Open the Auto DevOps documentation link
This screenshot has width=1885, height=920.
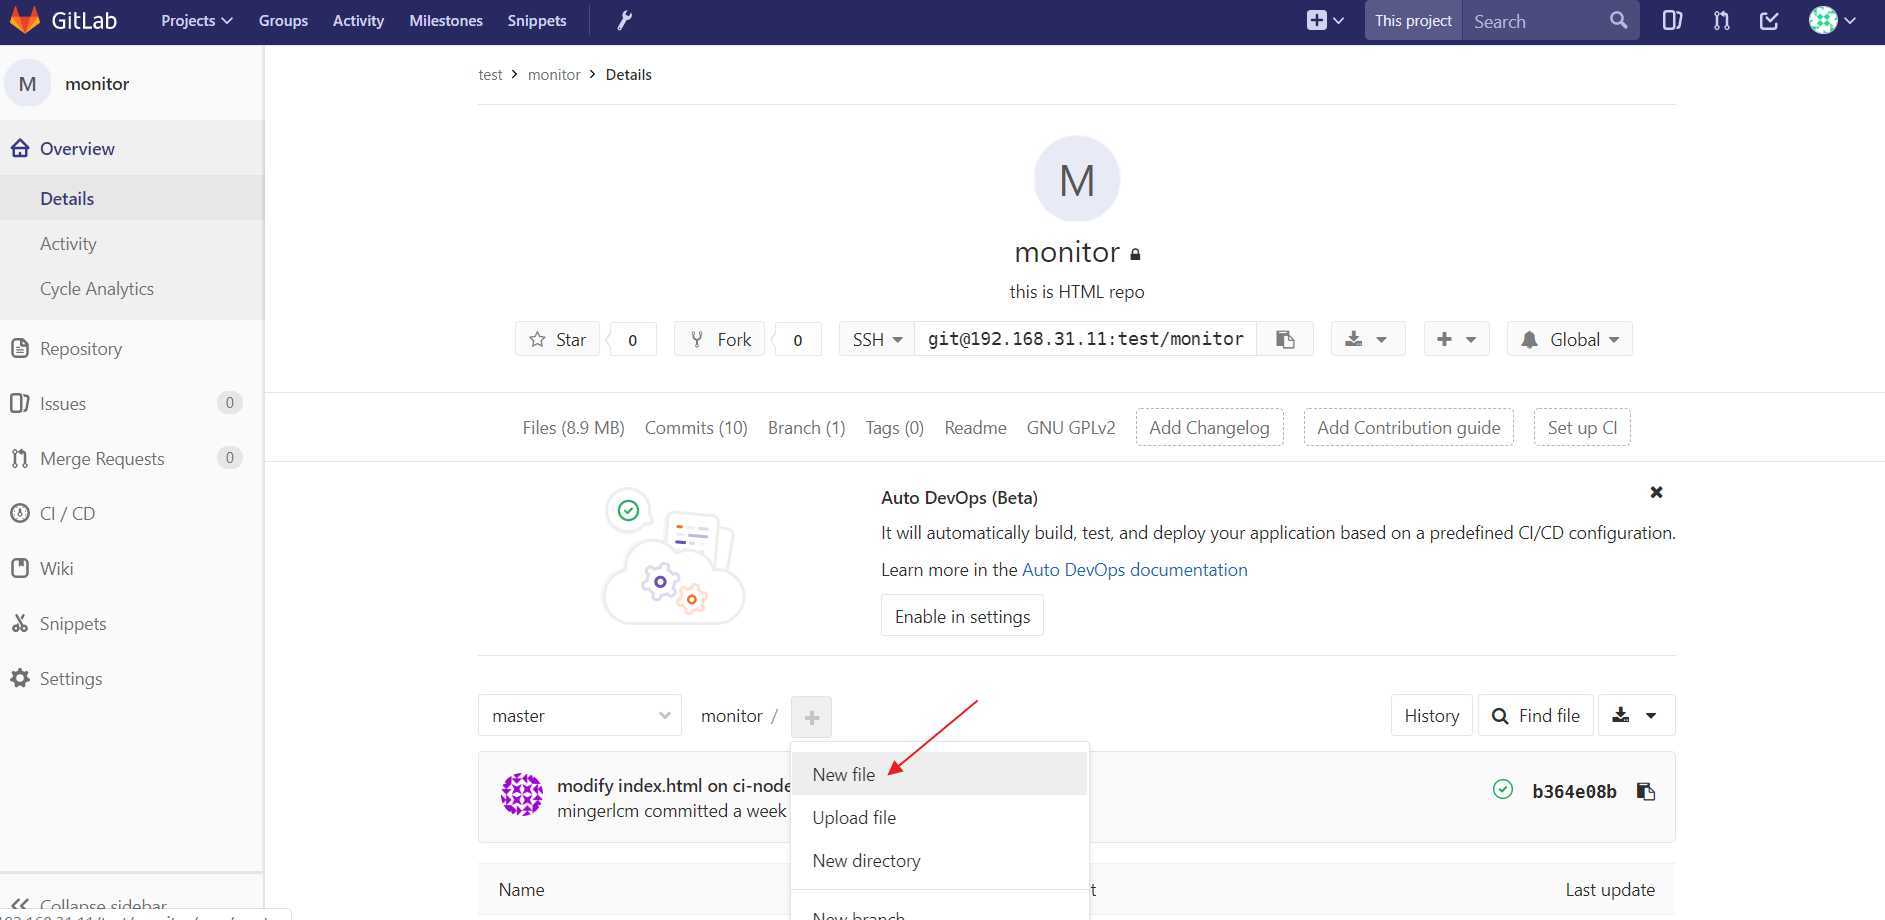pos(1135,570)
